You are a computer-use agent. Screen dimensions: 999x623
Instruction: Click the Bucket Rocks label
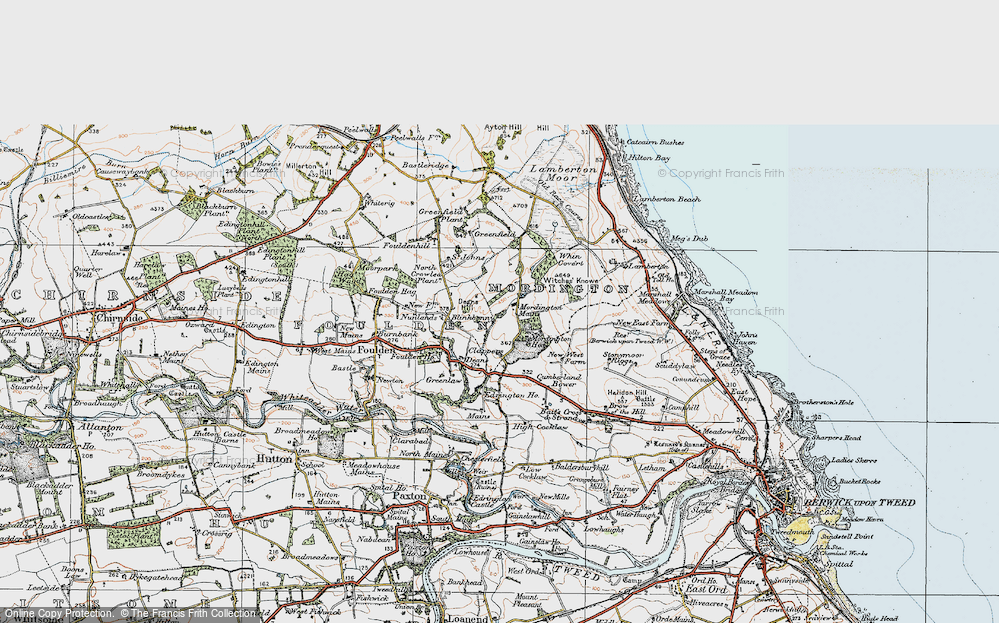click(x=859, y=482)
